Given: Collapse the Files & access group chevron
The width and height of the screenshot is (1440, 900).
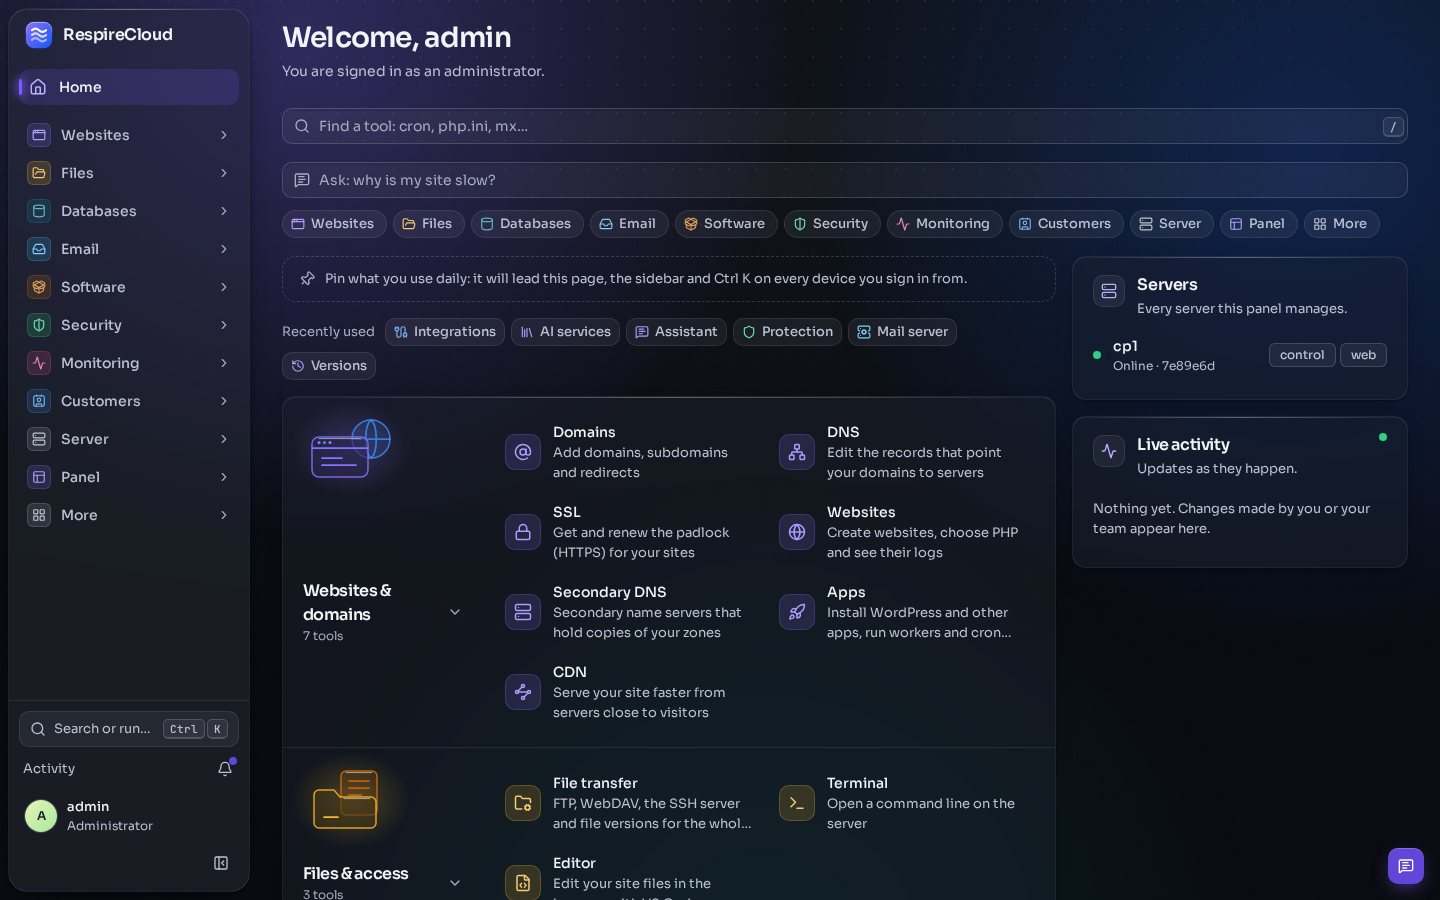Looking at the screenshot, I should [455, 883].
